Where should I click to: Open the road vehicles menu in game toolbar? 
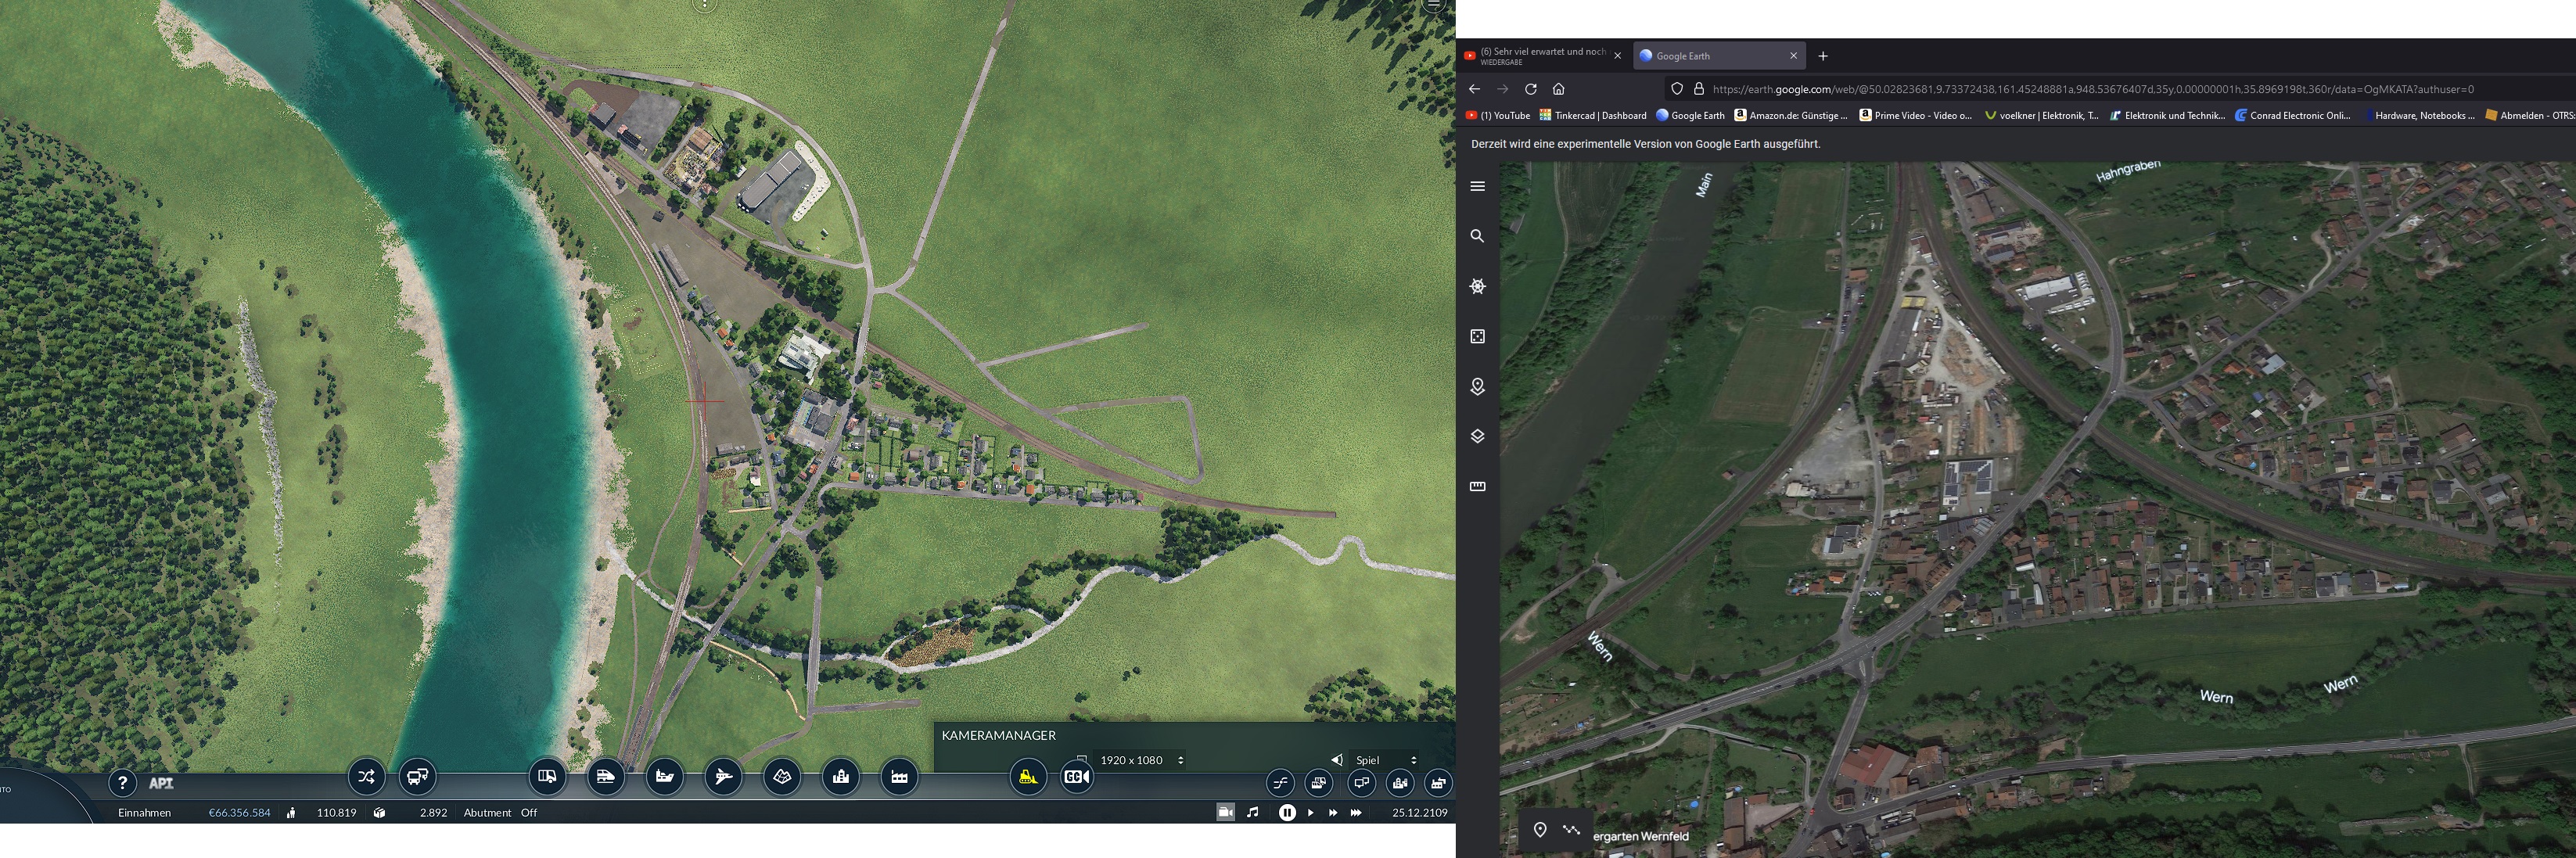[x=547, y=777]
